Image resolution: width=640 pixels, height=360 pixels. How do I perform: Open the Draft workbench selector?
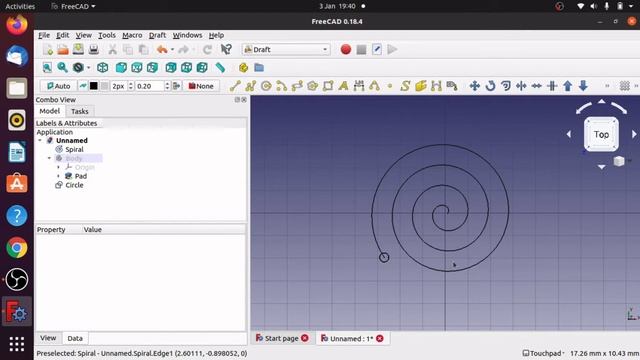pos(286,49)
